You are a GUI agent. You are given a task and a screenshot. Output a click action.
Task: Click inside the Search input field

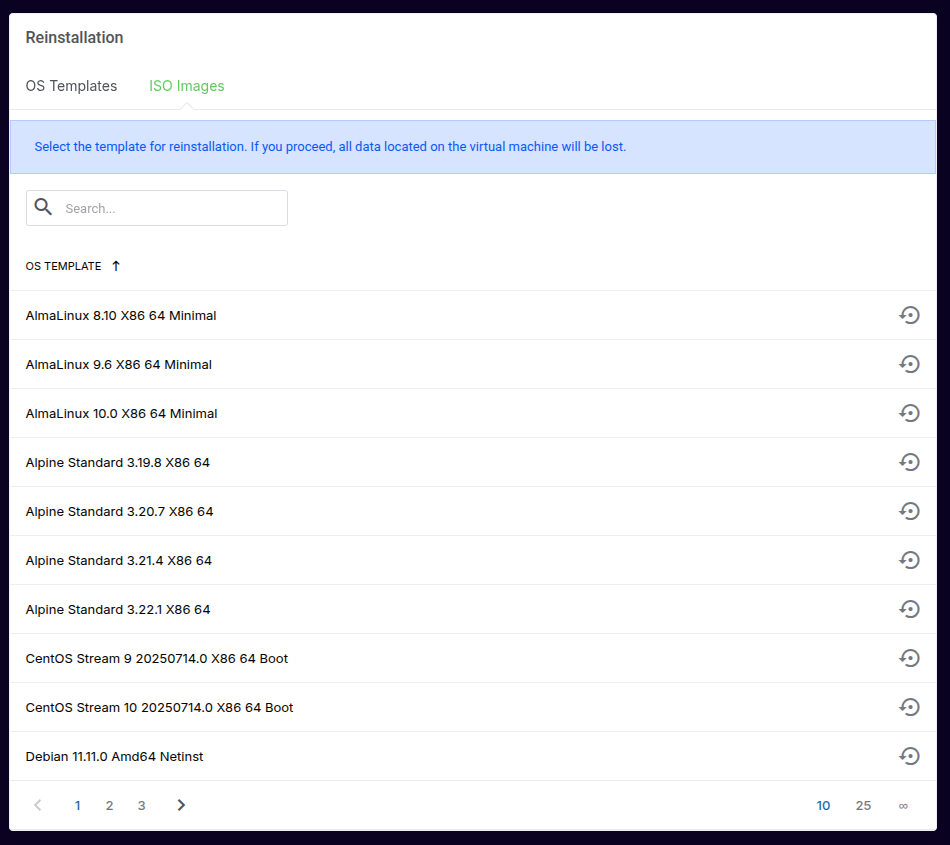tap(170, 208)
